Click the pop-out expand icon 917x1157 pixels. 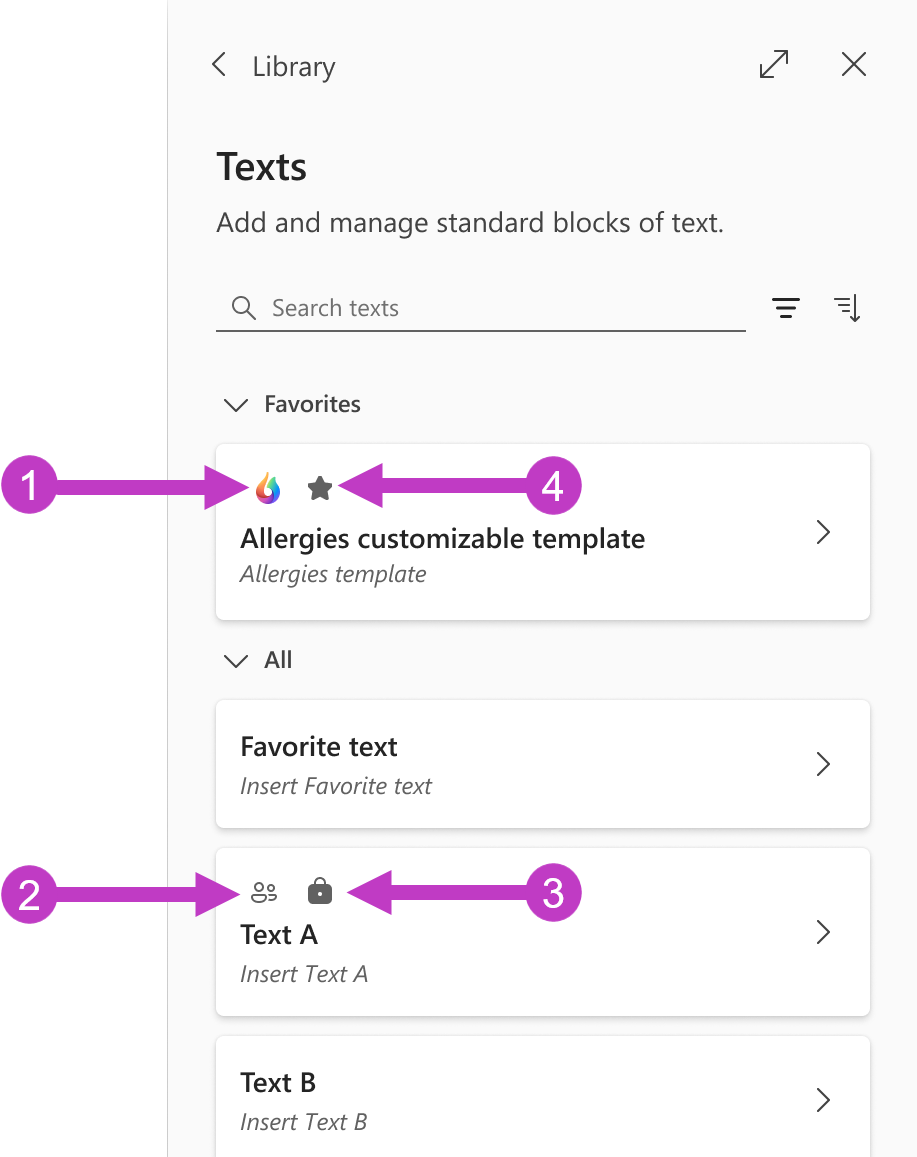click(774, 64)
